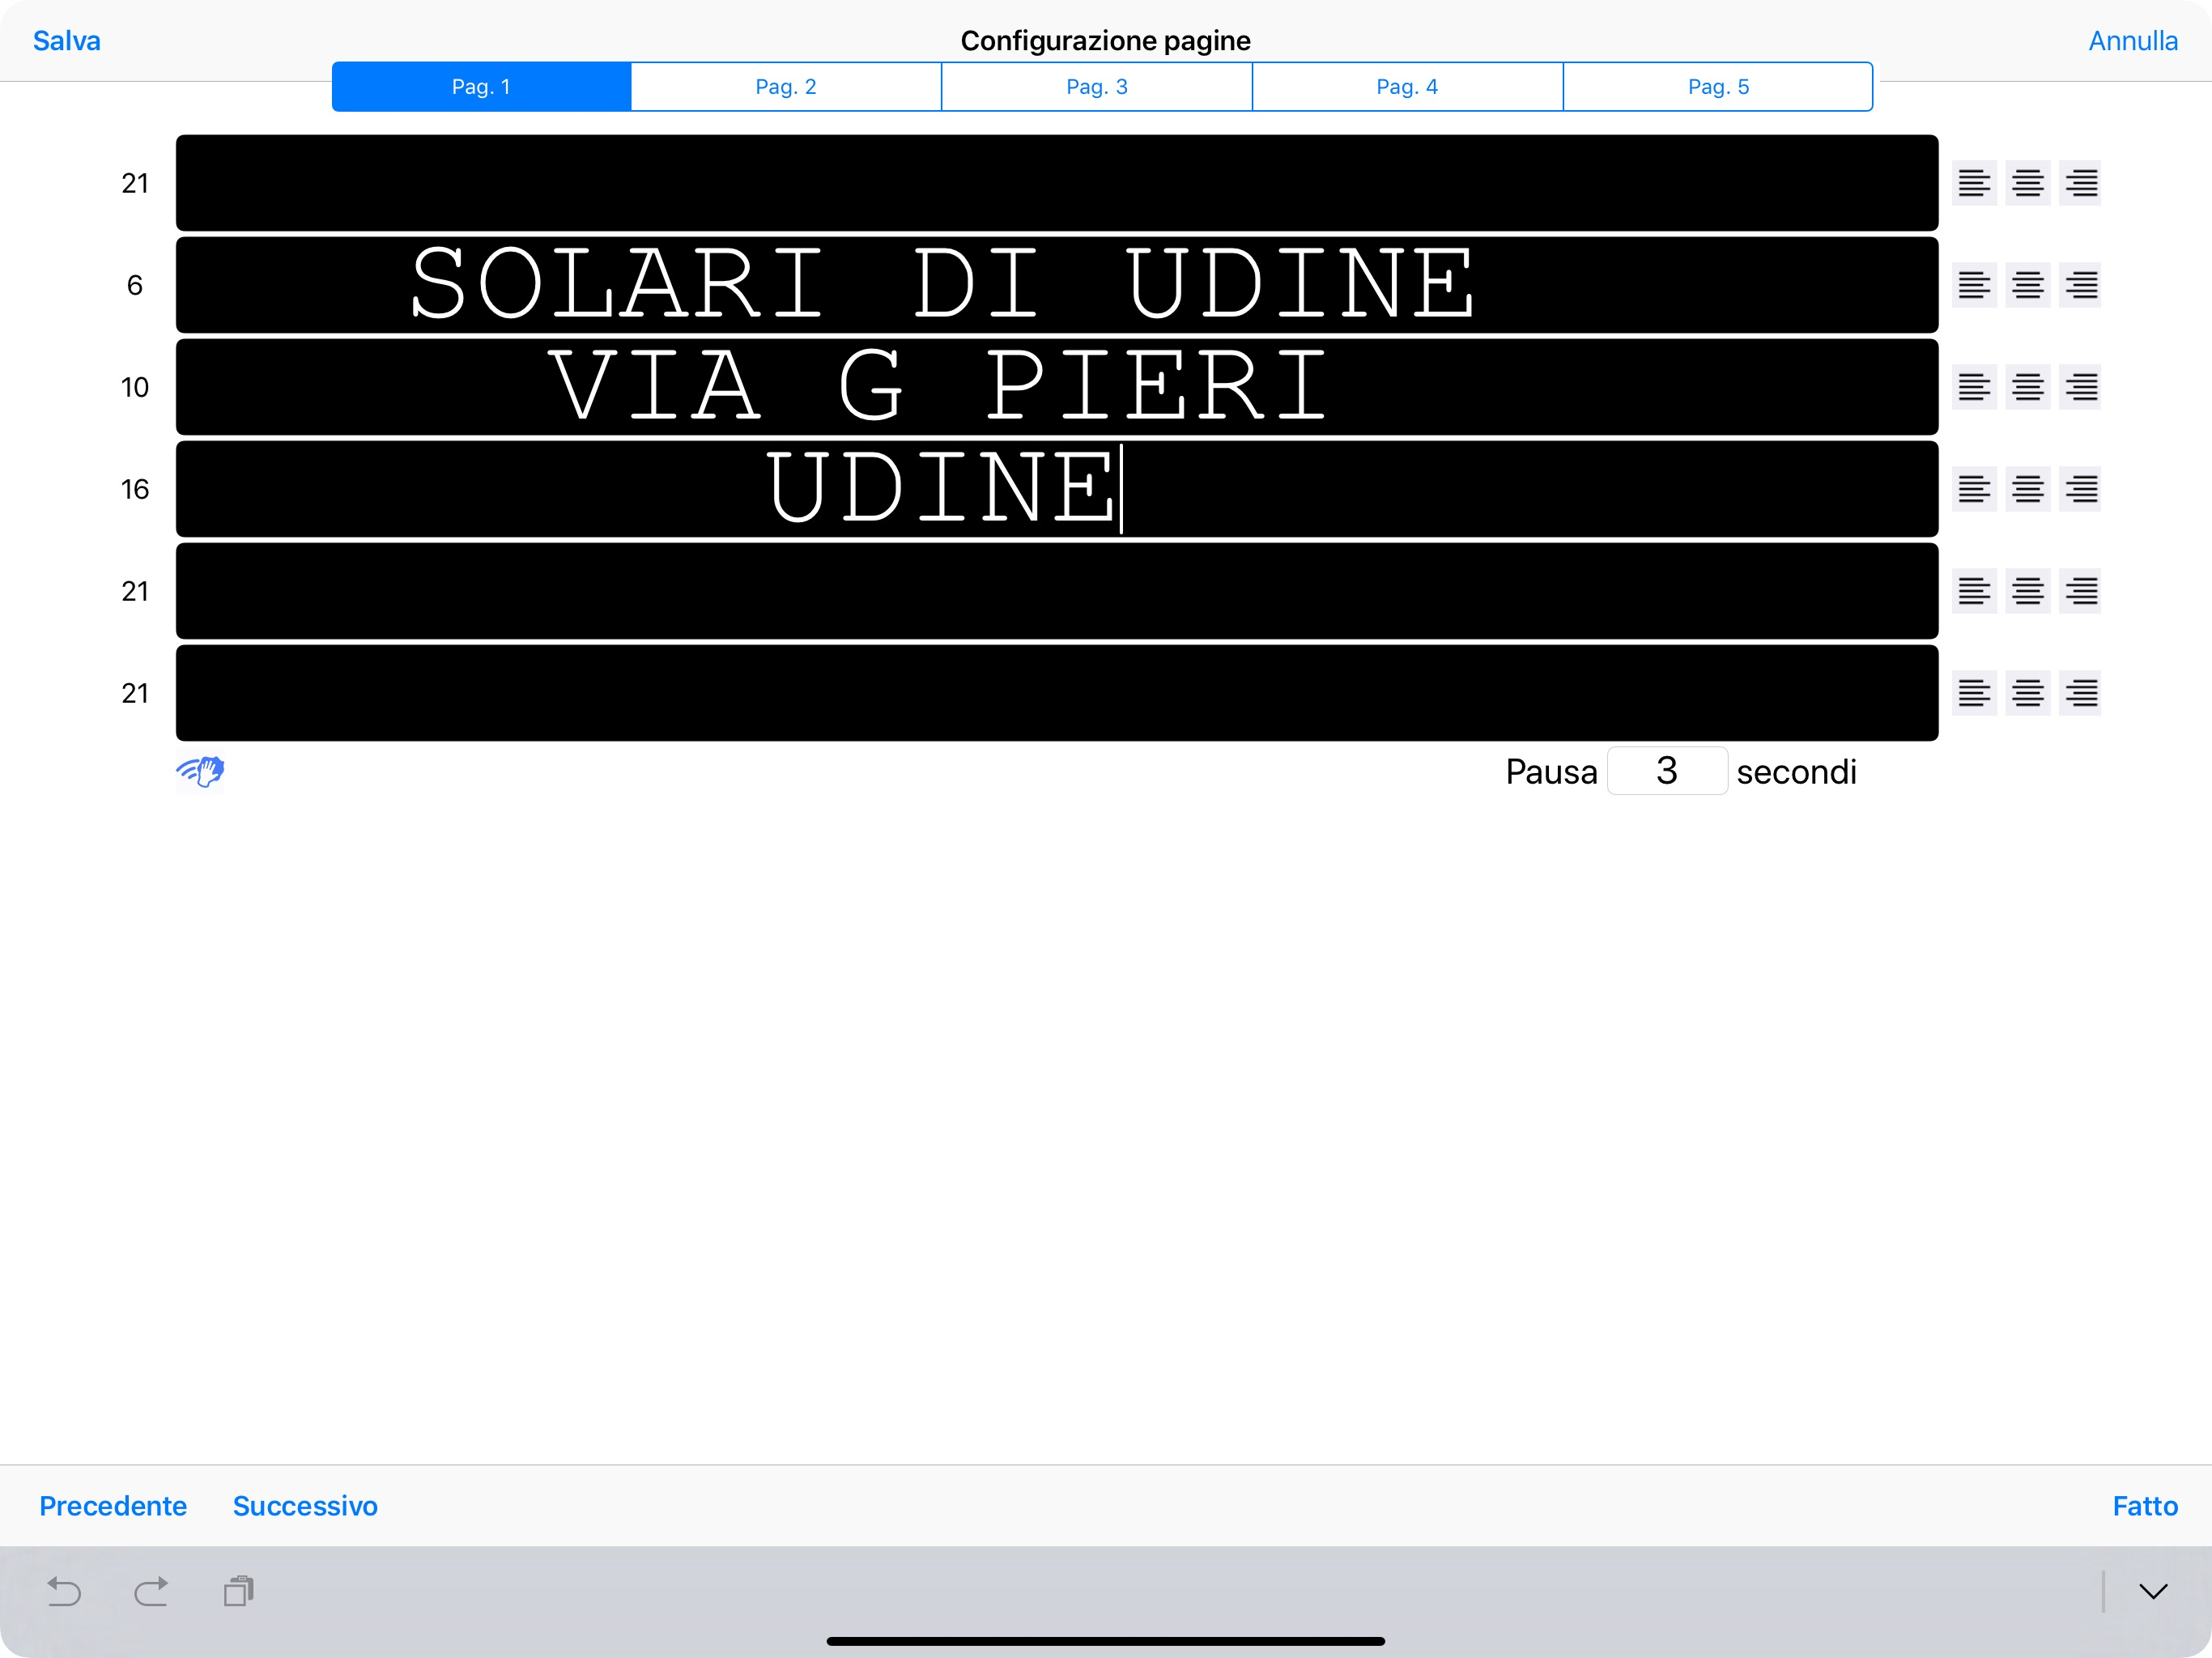The image size is (2212, 1658).
Task: Right-align the SOLARI DI UDINE row
Action: click(x=2080, y=285)
